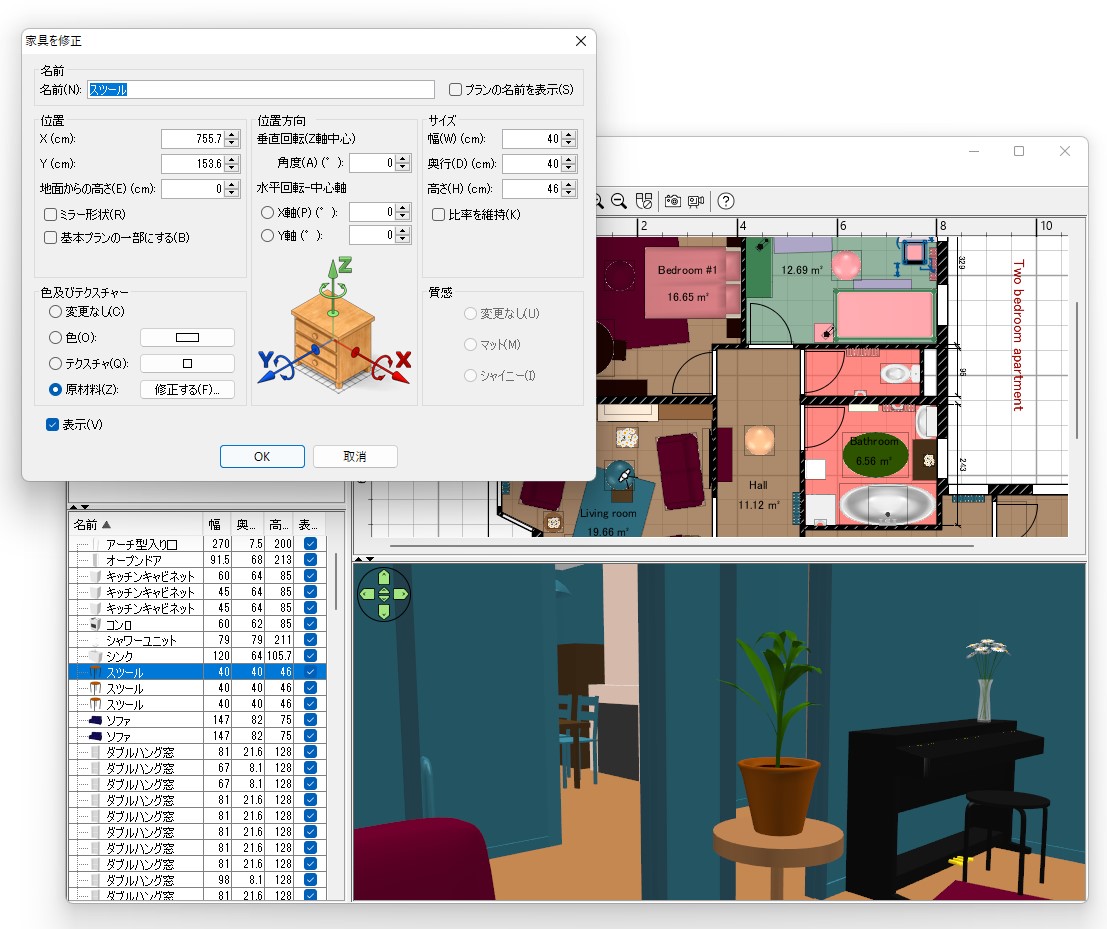Collapse 3D view using the small down arrow above it
Screen dimensions: 1107x929
click(369, 558)
